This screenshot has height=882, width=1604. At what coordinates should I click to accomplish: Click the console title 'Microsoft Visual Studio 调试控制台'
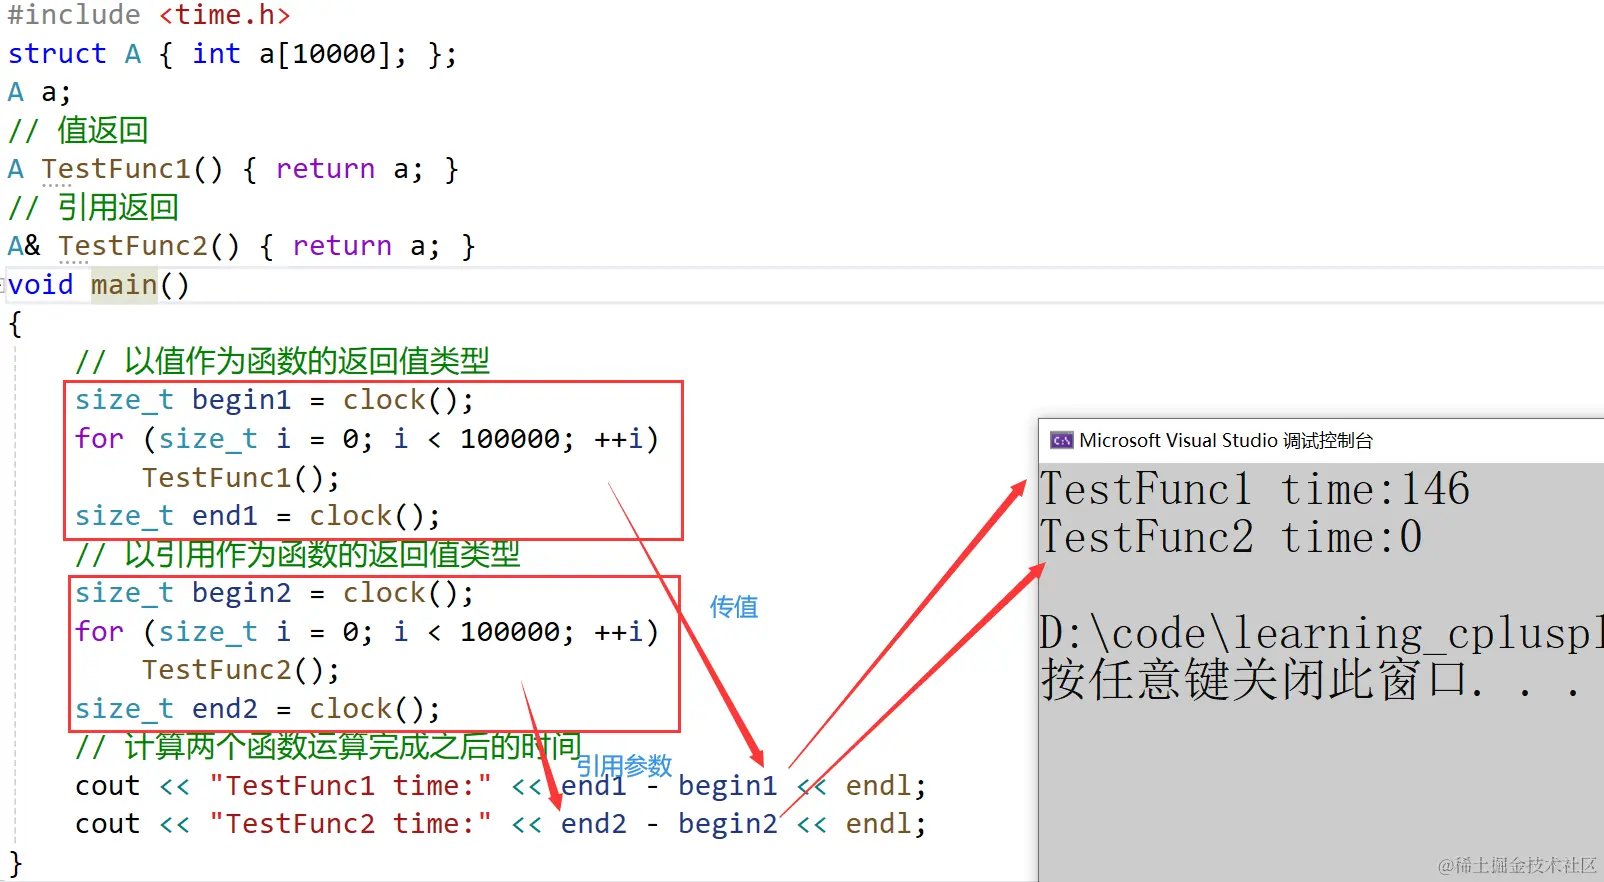coord(1226,441)
